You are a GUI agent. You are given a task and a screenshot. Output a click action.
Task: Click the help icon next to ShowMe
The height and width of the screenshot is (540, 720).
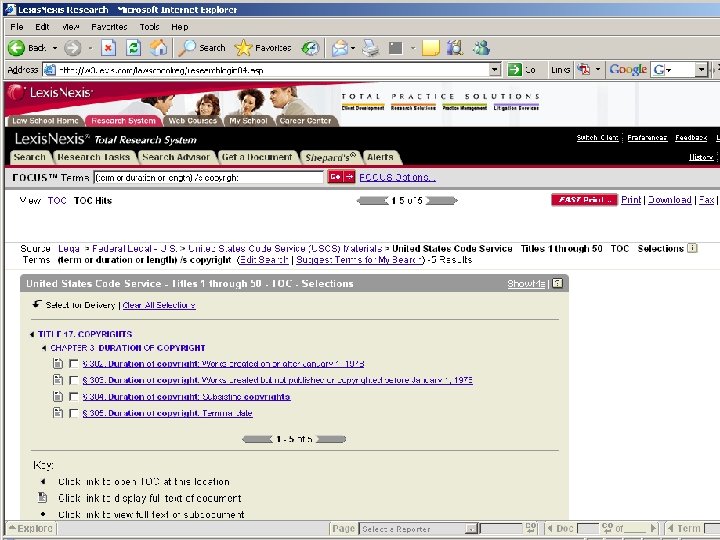click(557, 283)
